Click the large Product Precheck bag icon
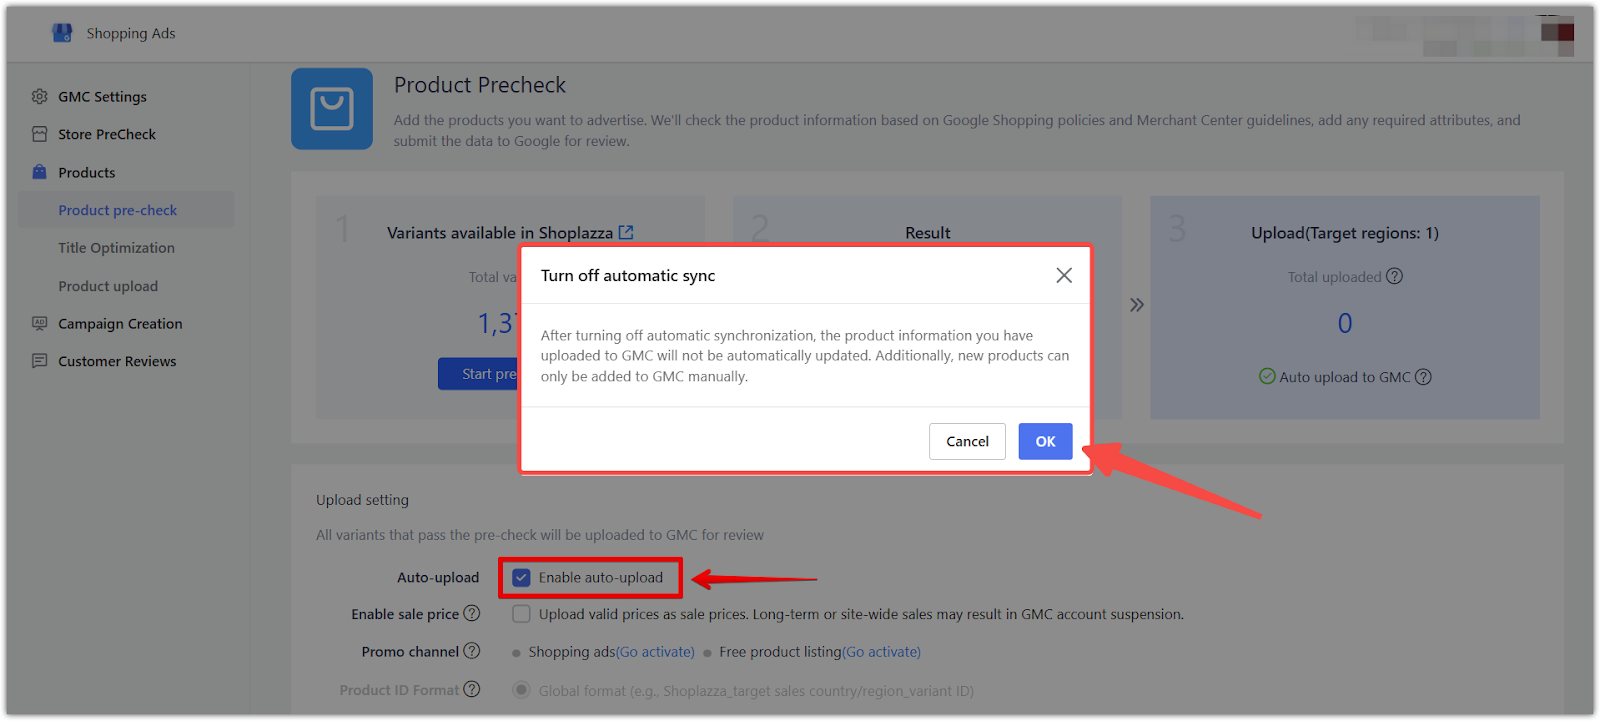 [x=332, y=109]
